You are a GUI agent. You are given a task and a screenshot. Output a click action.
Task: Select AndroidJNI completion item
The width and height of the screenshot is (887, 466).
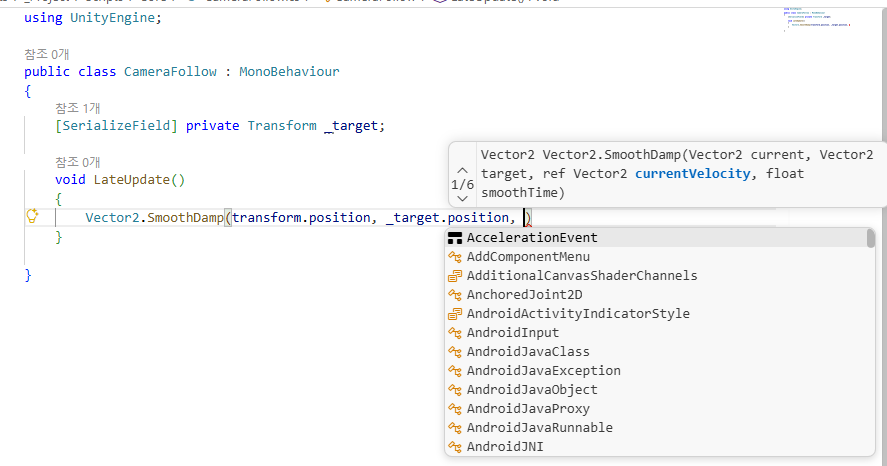click(656, 447)
